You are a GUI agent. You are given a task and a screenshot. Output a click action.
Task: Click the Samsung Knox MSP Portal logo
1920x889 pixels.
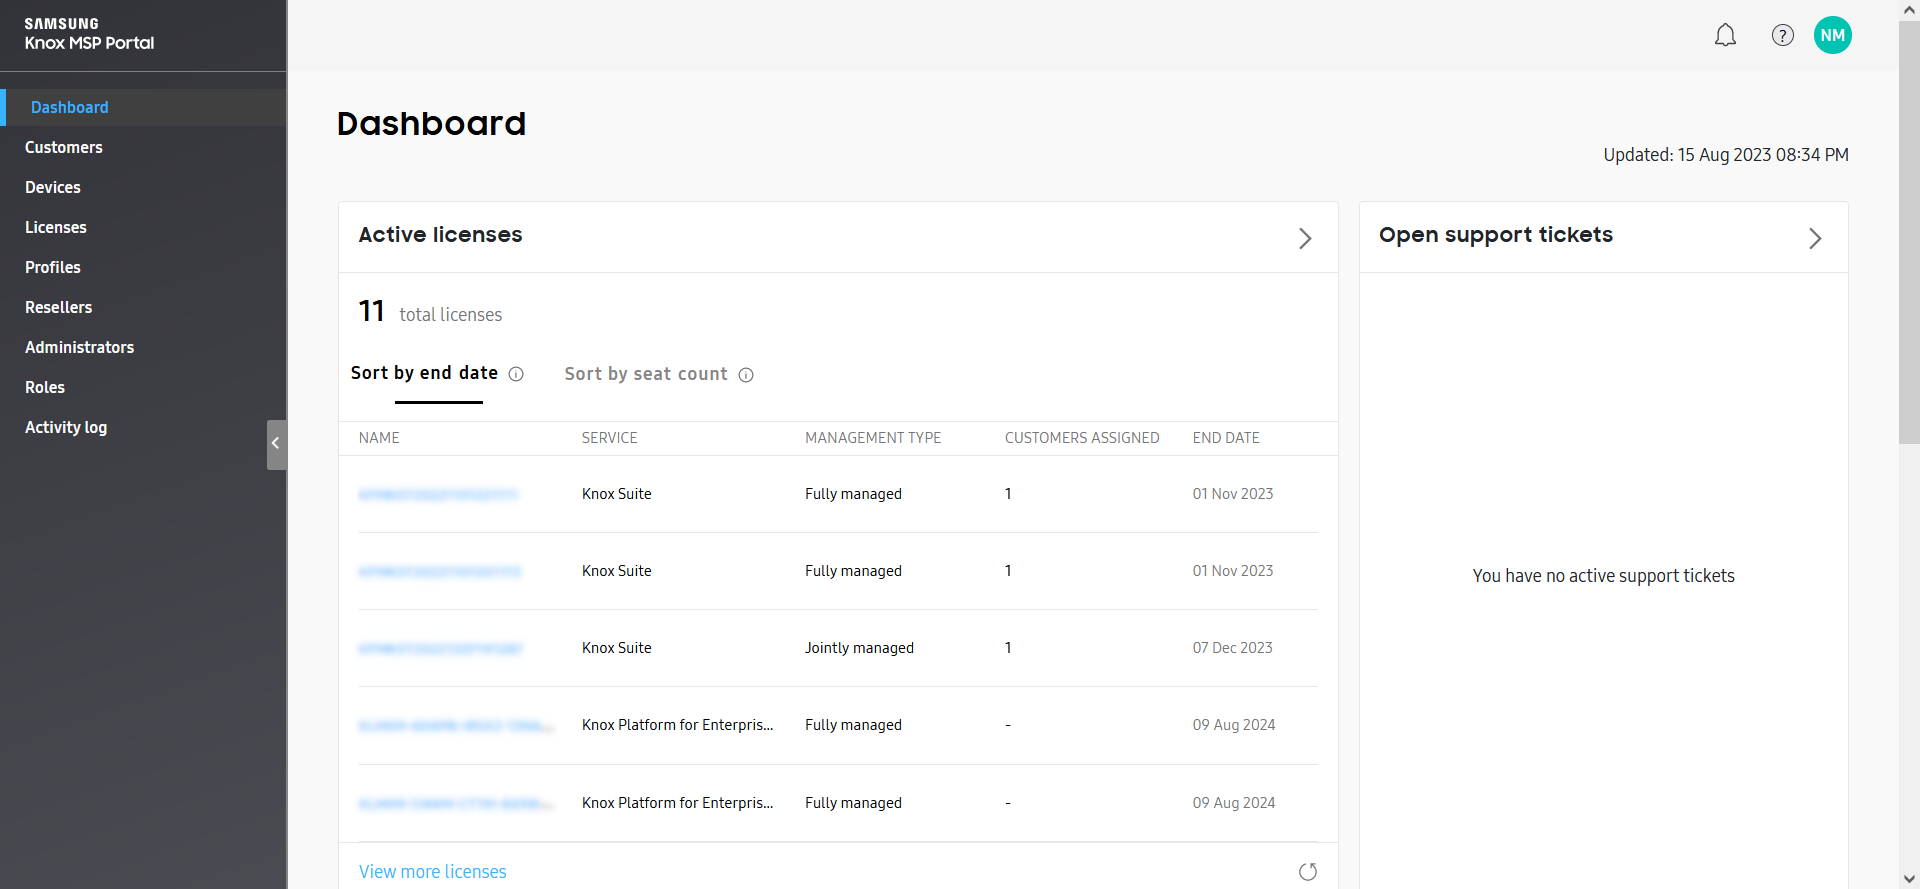pos(89,33)
